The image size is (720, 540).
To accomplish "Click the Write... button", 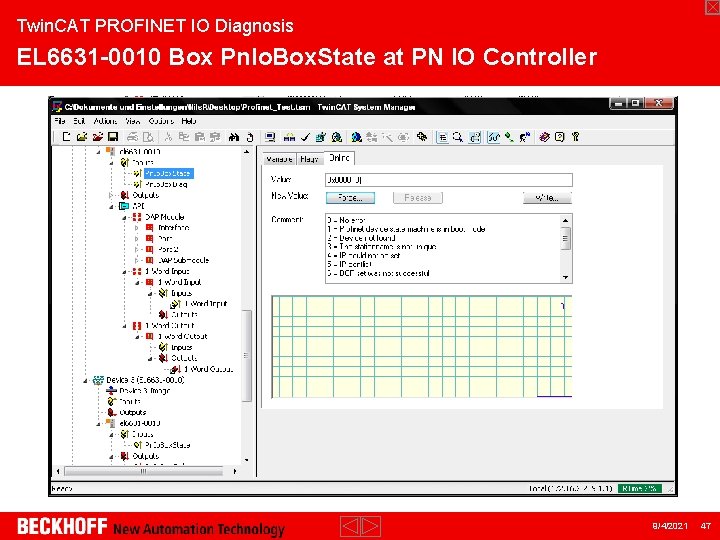I will 547,198.
